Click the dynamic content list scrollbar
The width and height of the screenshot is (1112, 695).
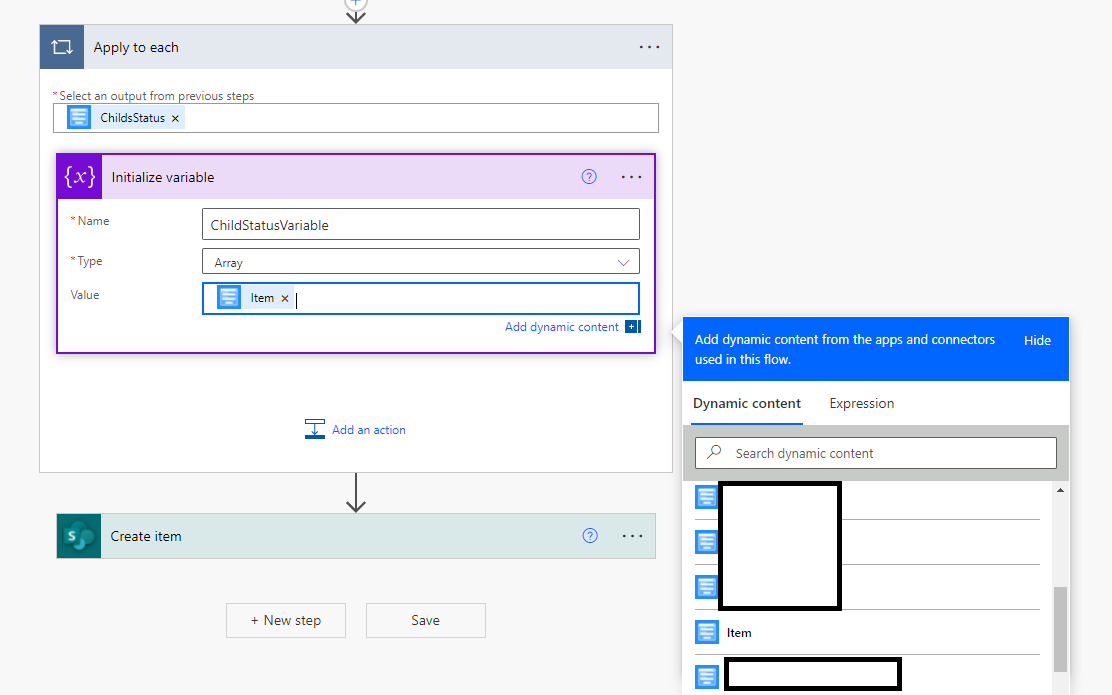pos(1060,628)
